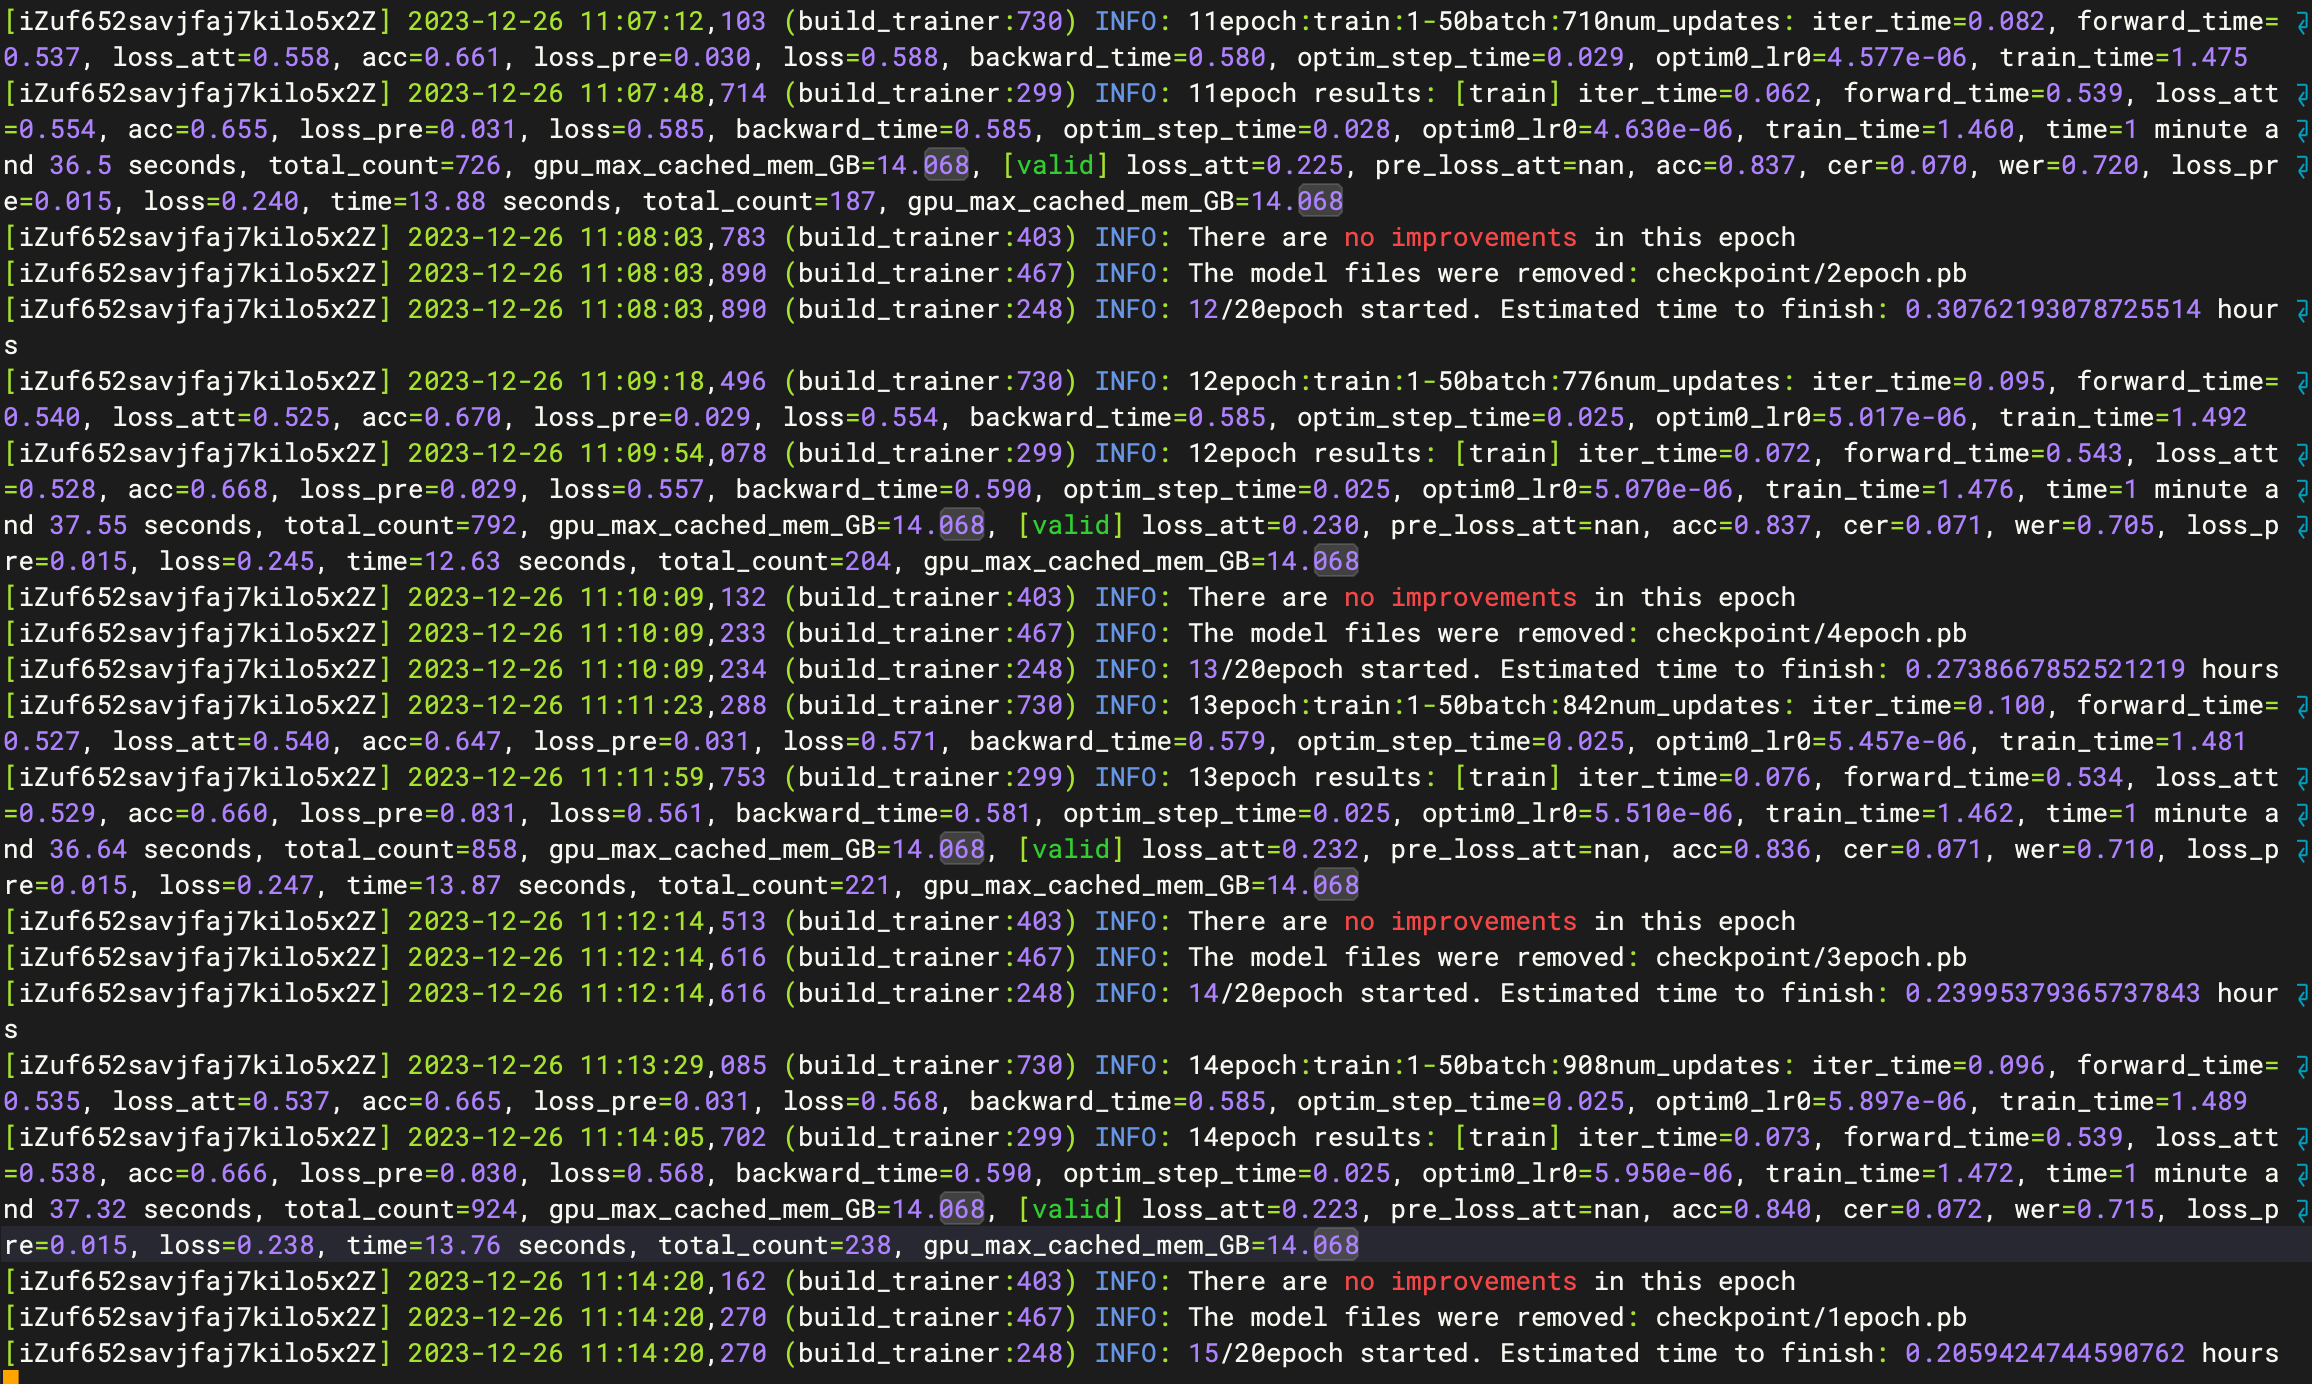Click wrap icon ending 11:14:05 first row
The height and width of the screenshot is (1384, 2312).
click(x=2302, y=1138)
